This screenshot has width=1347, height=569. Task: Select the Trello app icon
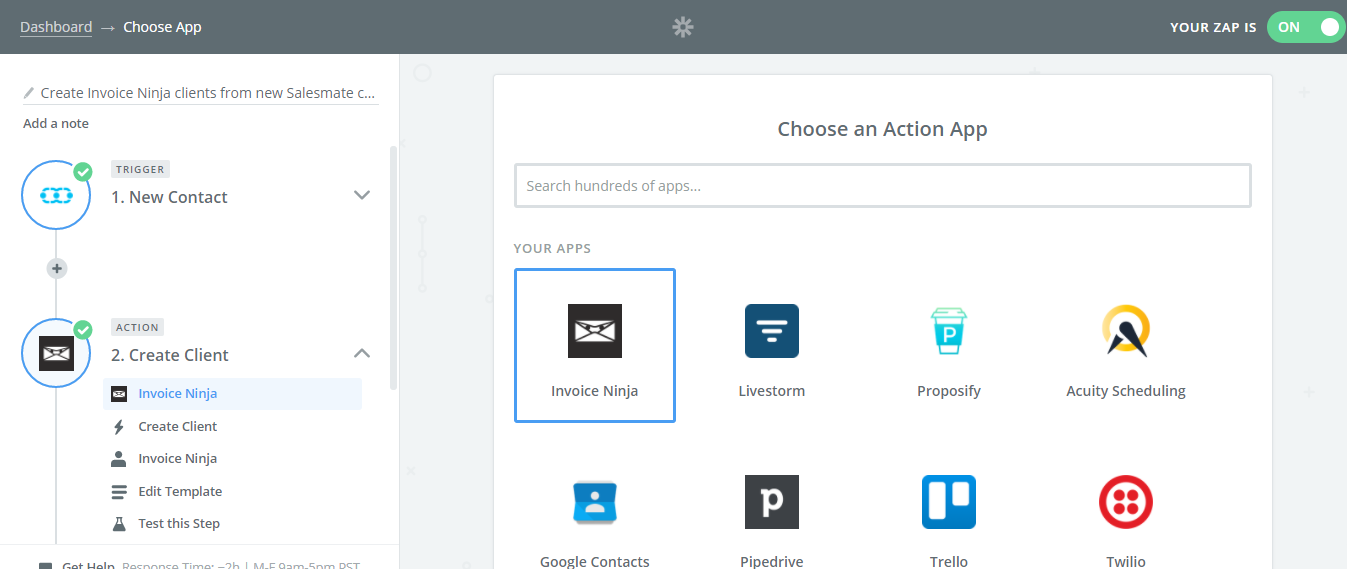[x=949, y=502]
